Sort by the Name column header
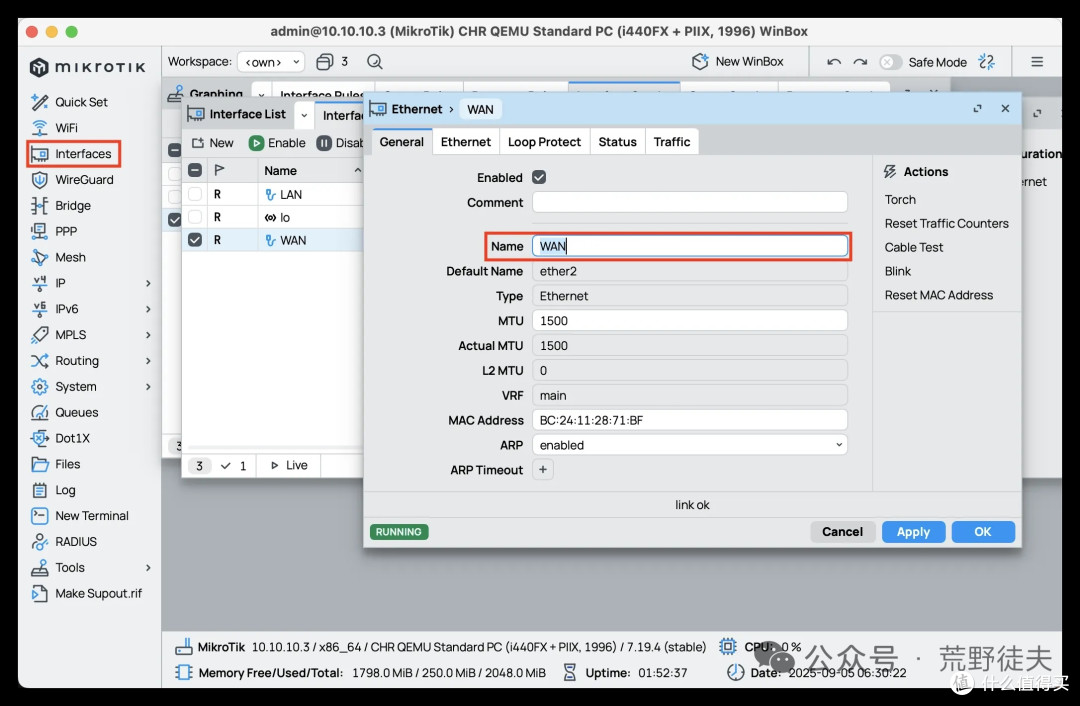This screenshot has width=1080, height=706. point(311,170)
